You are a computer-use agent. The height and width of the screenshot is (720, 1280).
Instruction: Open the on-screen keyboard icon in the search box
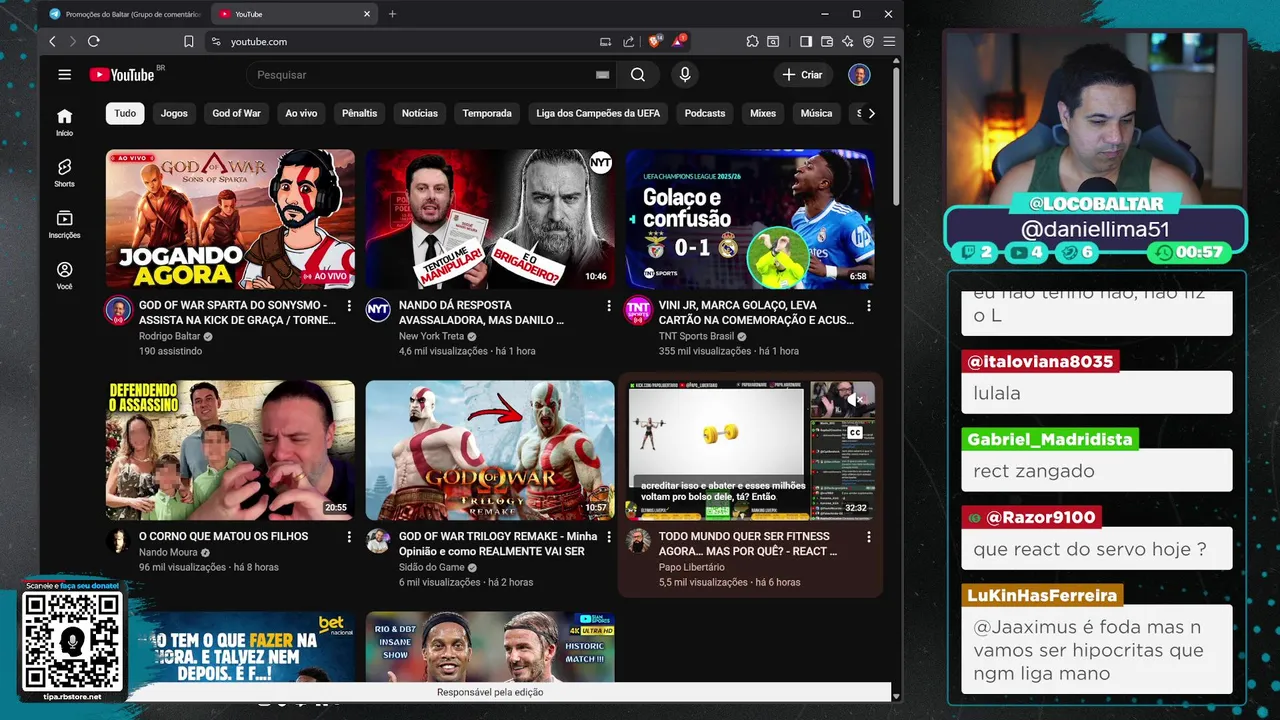click(602, 75)
